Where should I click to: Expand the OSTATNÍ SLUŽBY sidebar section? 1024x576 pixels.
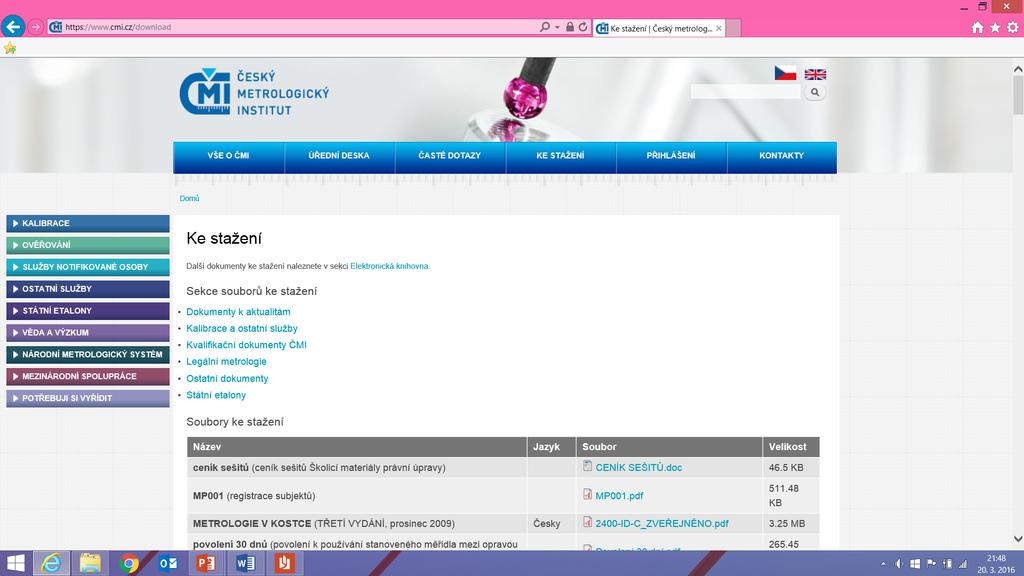pos(88,289)
